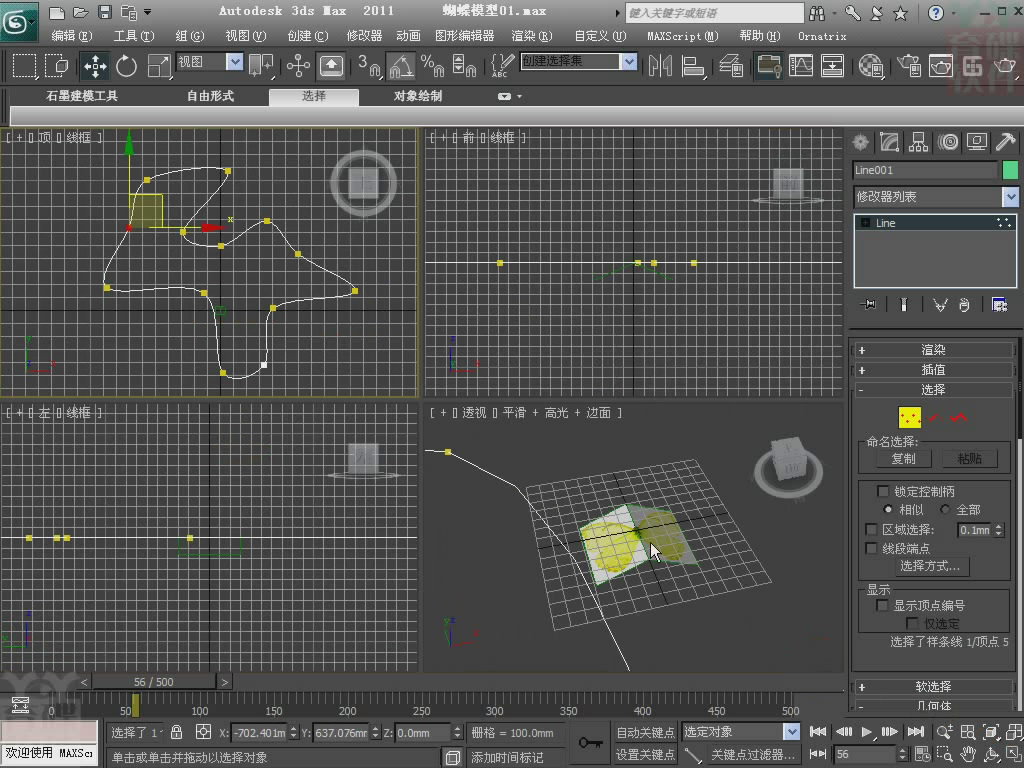Click the Line001 object name field
This screenshot has width=1024, height=768.
pos(925,170)
